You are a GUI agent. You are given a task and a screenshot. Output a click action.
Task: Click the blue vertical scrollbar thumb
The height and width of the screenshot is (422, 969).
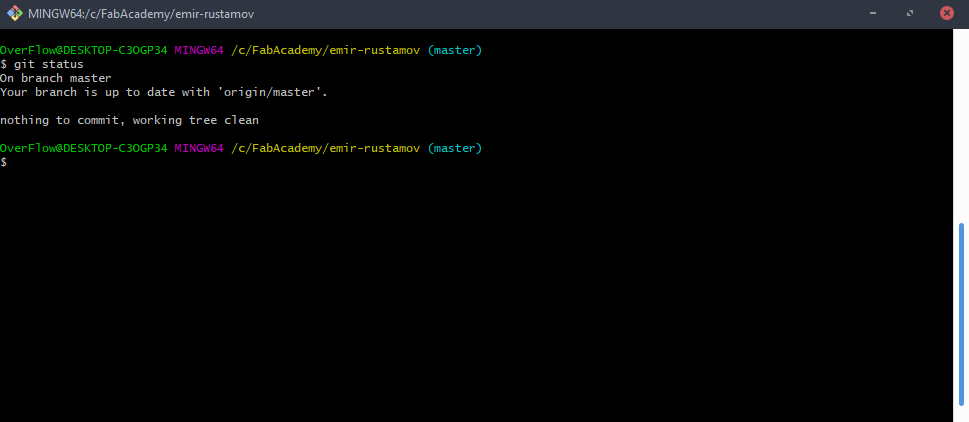click(961, 314)
